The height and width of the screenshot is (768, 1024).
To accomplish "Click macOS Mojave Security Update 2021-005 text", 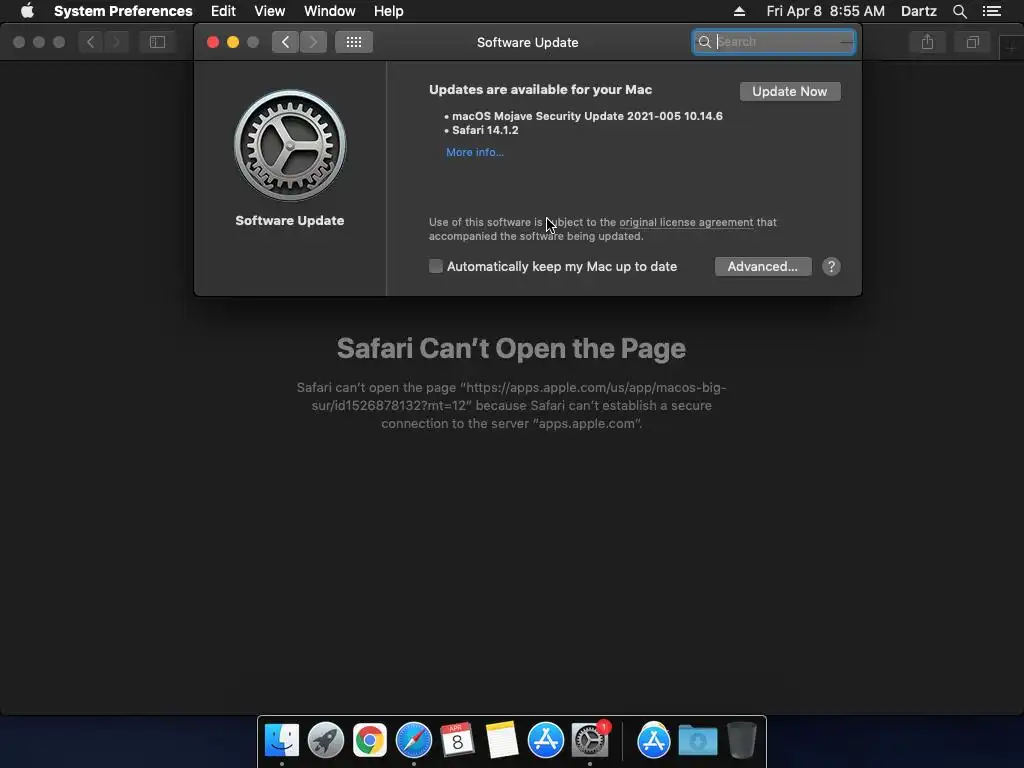I will click(587, 116).
